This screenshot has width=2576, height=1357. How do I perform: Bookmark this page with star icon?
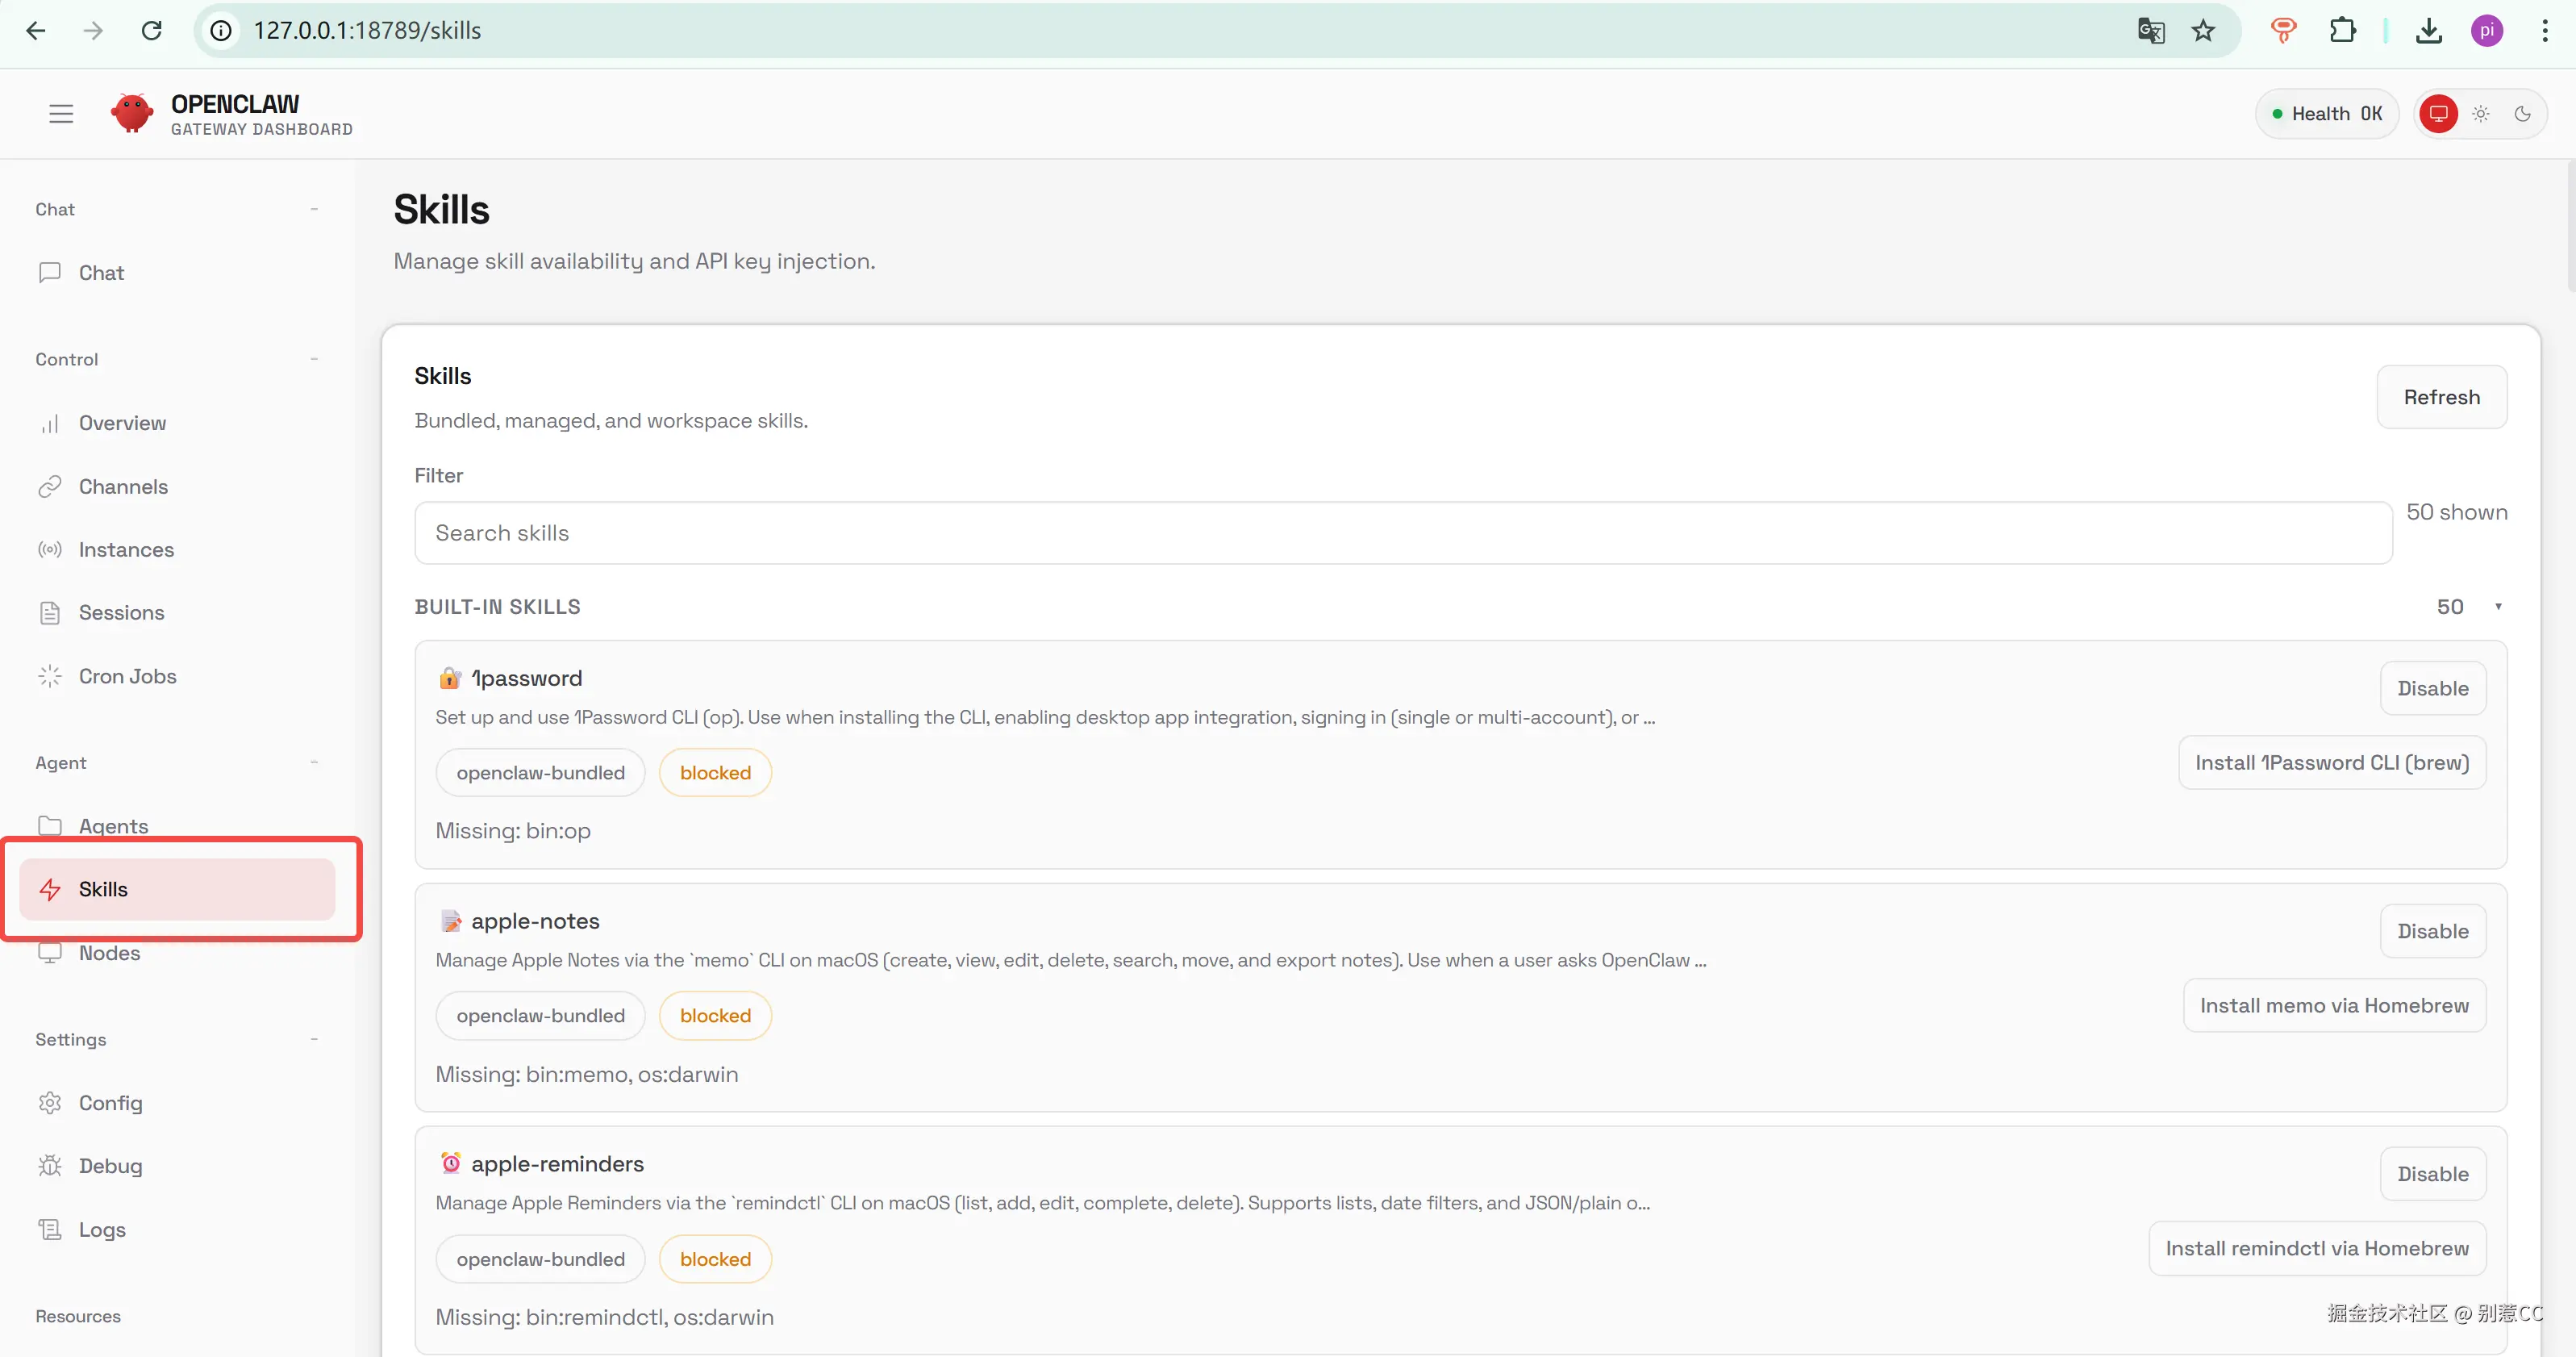tap(2203, 31)
